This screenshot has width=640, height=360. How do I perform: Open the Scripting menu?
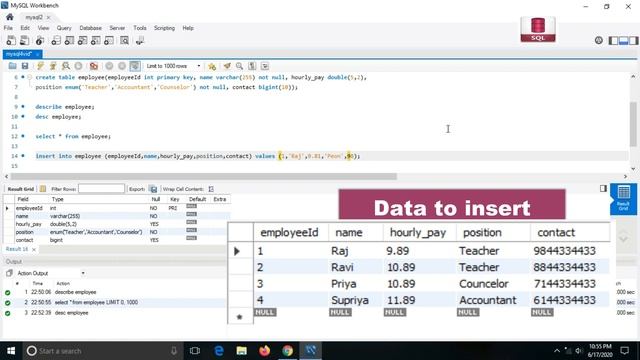pyautogui.click(x=164, y=28)
